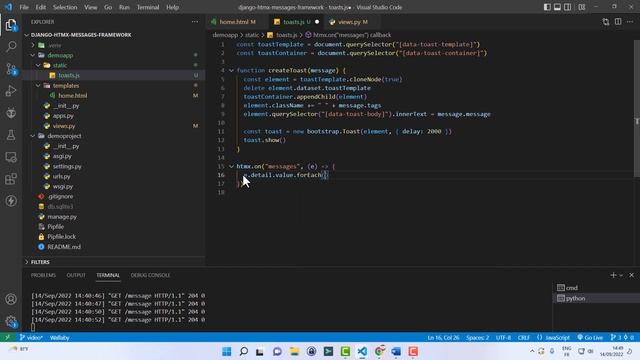Click the editor vertical scrollbar
This screenshot has width=640, height=360.
click(x=637, y=109)
